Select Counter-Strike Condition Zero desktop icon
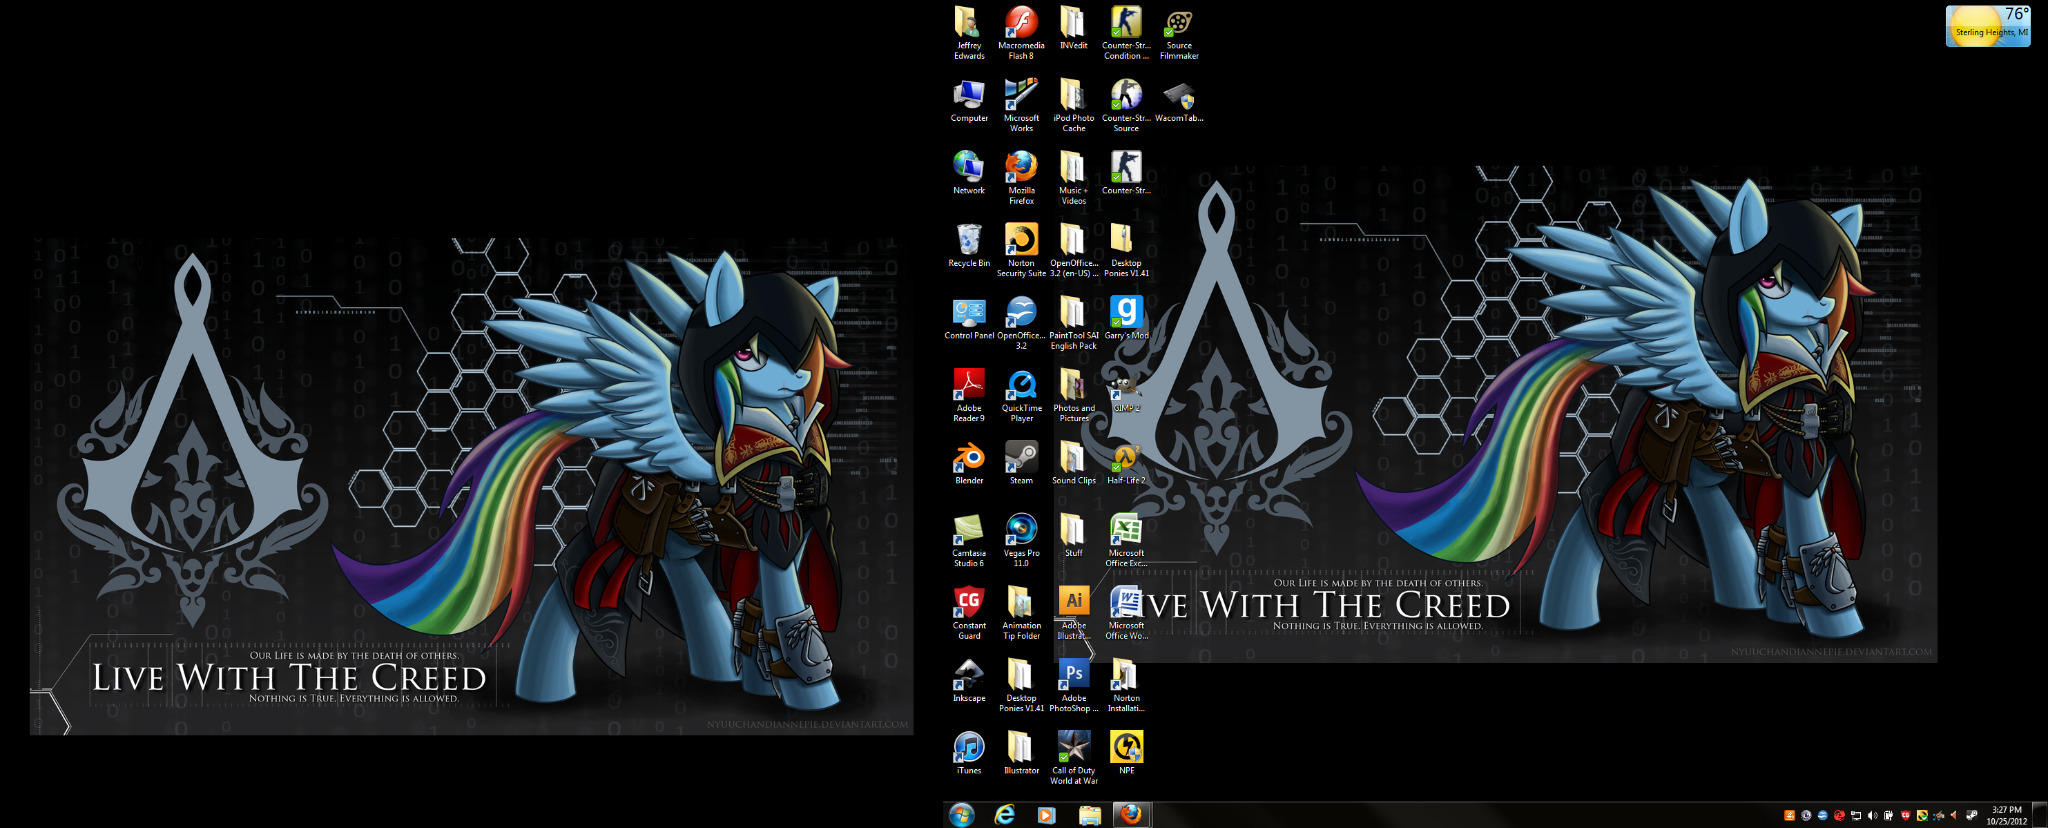The image size is (2048, 828). [x=1126, y=34]
